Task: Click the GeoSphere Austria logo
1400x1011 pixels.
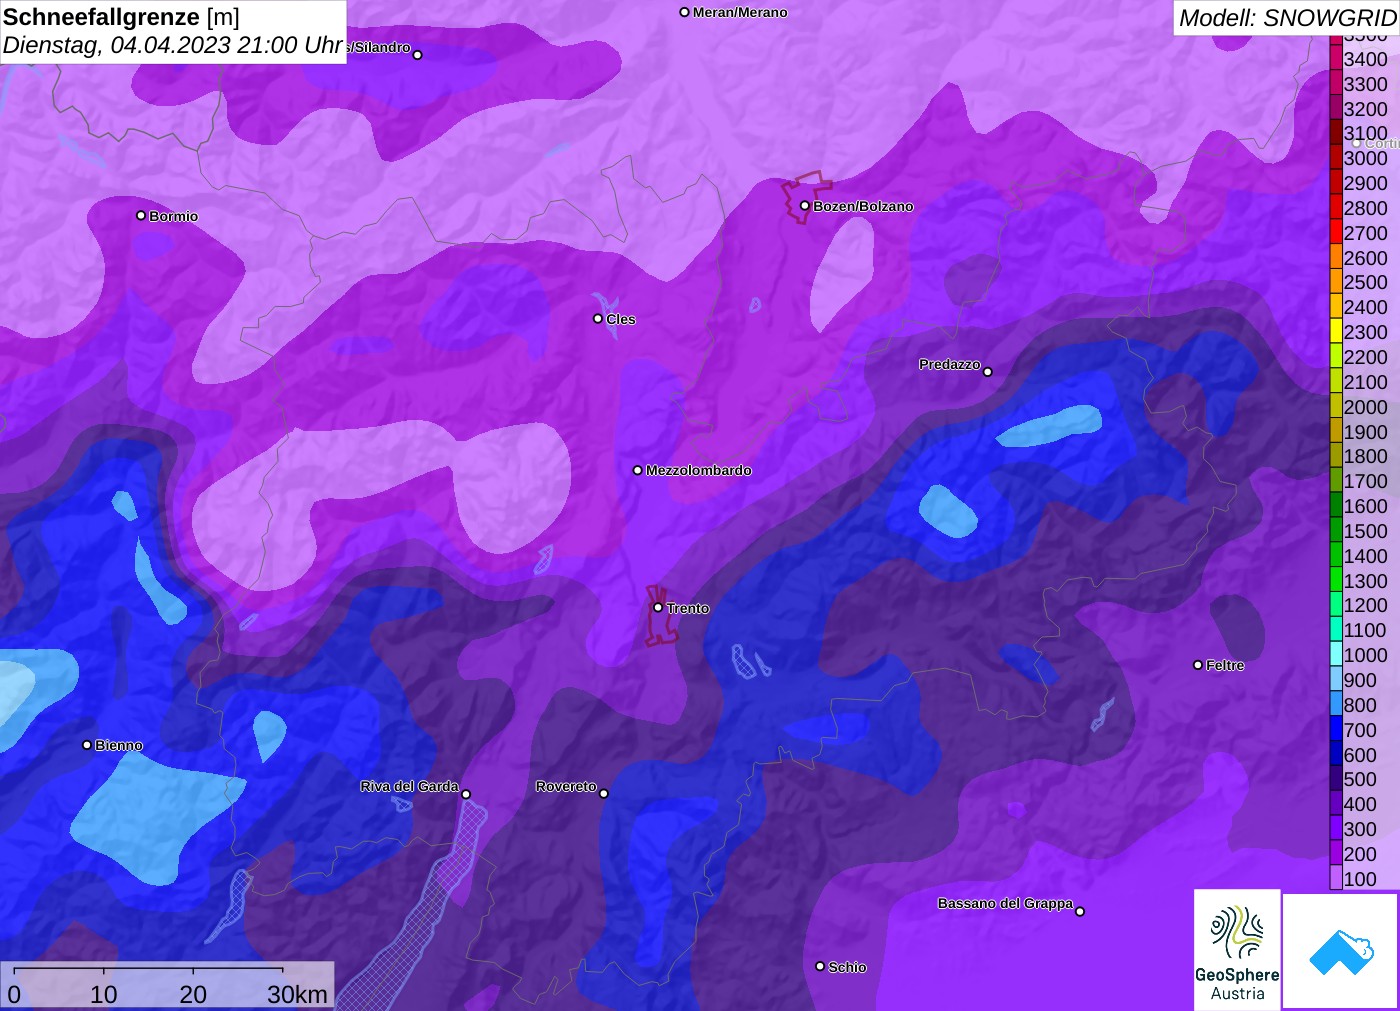Action: pyautogui.click(x=1237, y=949)
